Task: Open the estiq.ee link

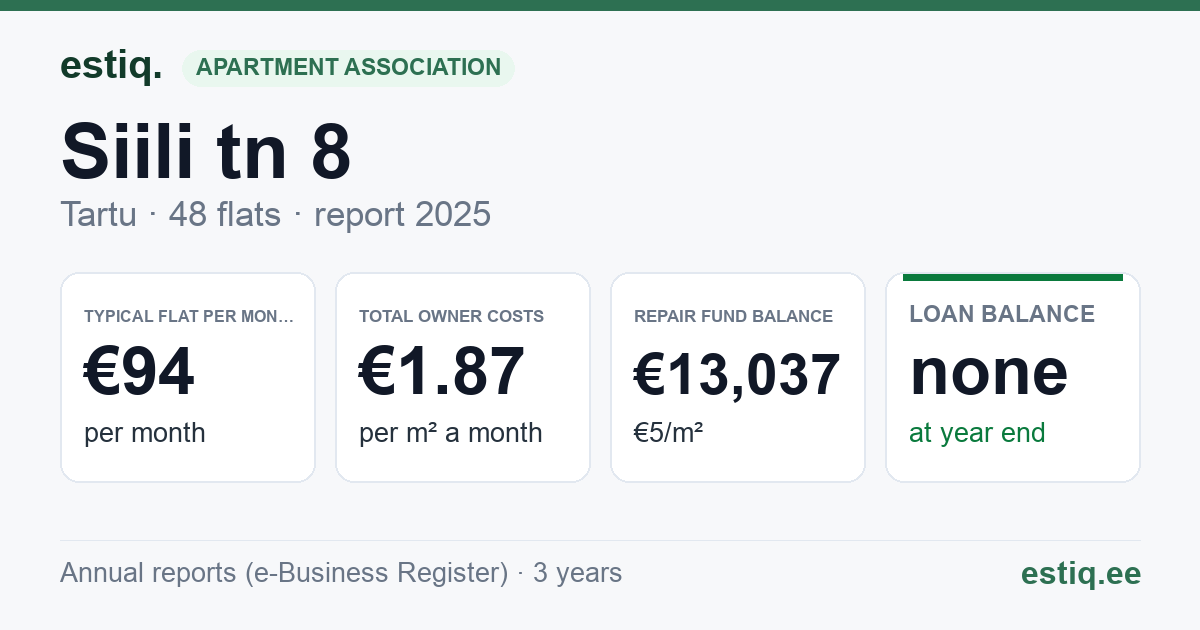Action: [x=1080, y=573]
